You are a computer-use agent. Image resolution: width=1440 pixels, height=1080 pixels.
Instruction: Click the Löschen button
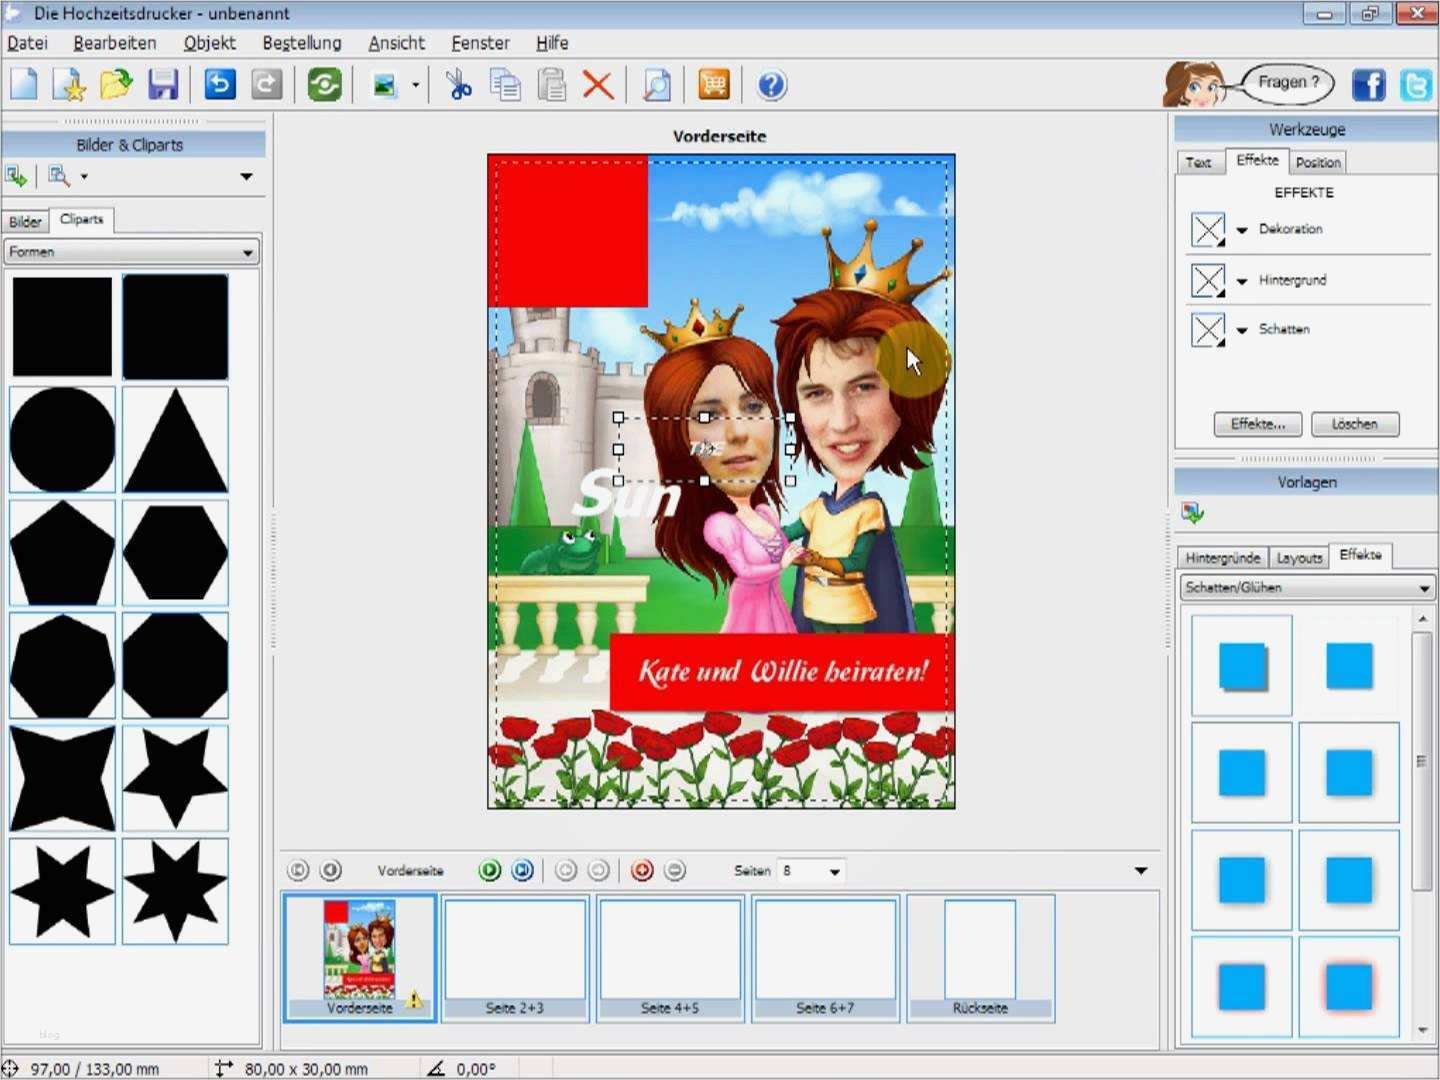(x=1354, y=424)
